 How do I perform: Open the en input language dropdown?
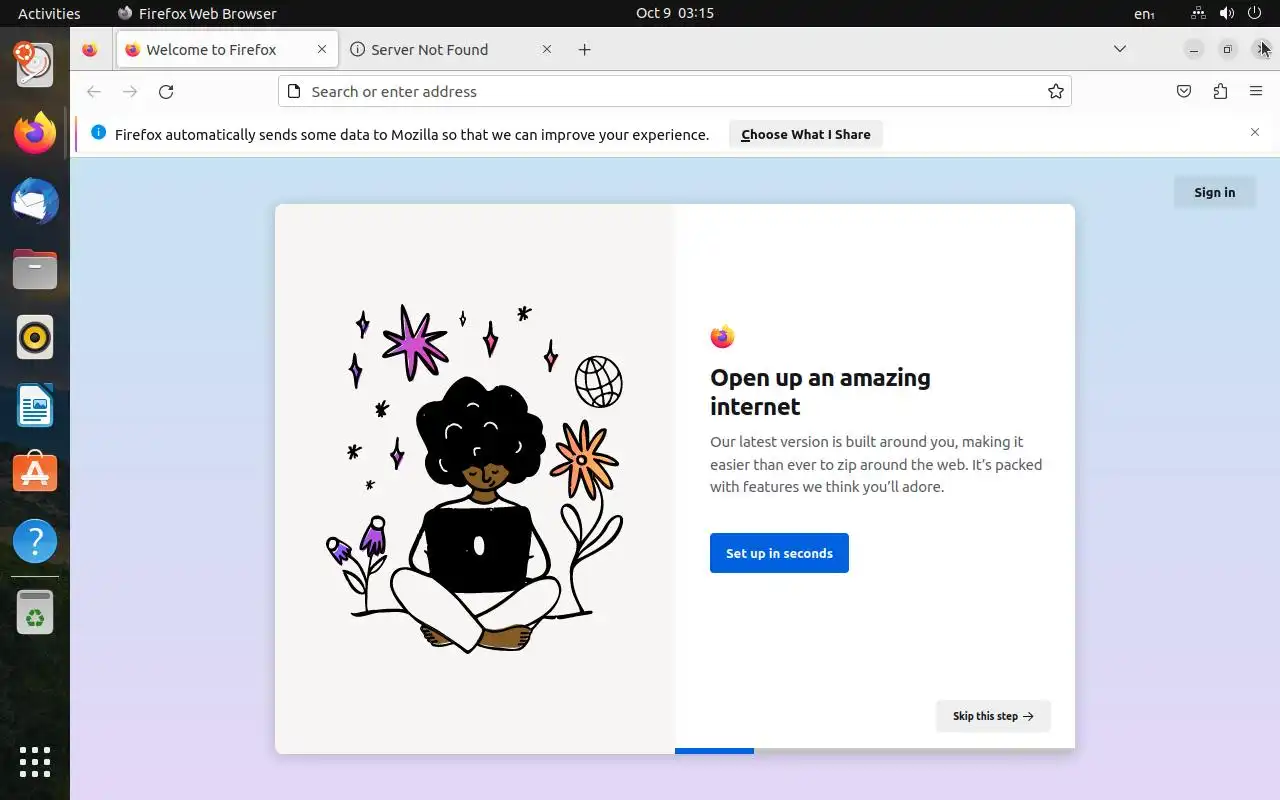[x=1144, y=14]
